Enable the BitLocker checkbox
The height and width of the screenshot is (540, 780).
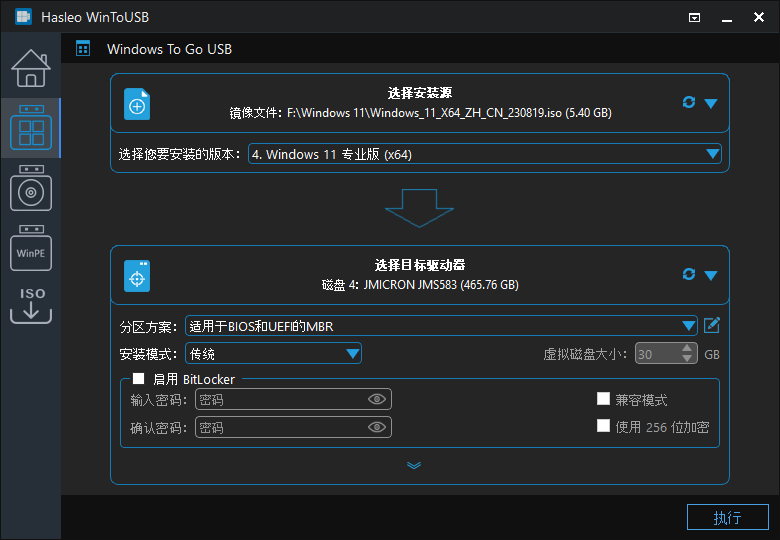click(139, 379)
